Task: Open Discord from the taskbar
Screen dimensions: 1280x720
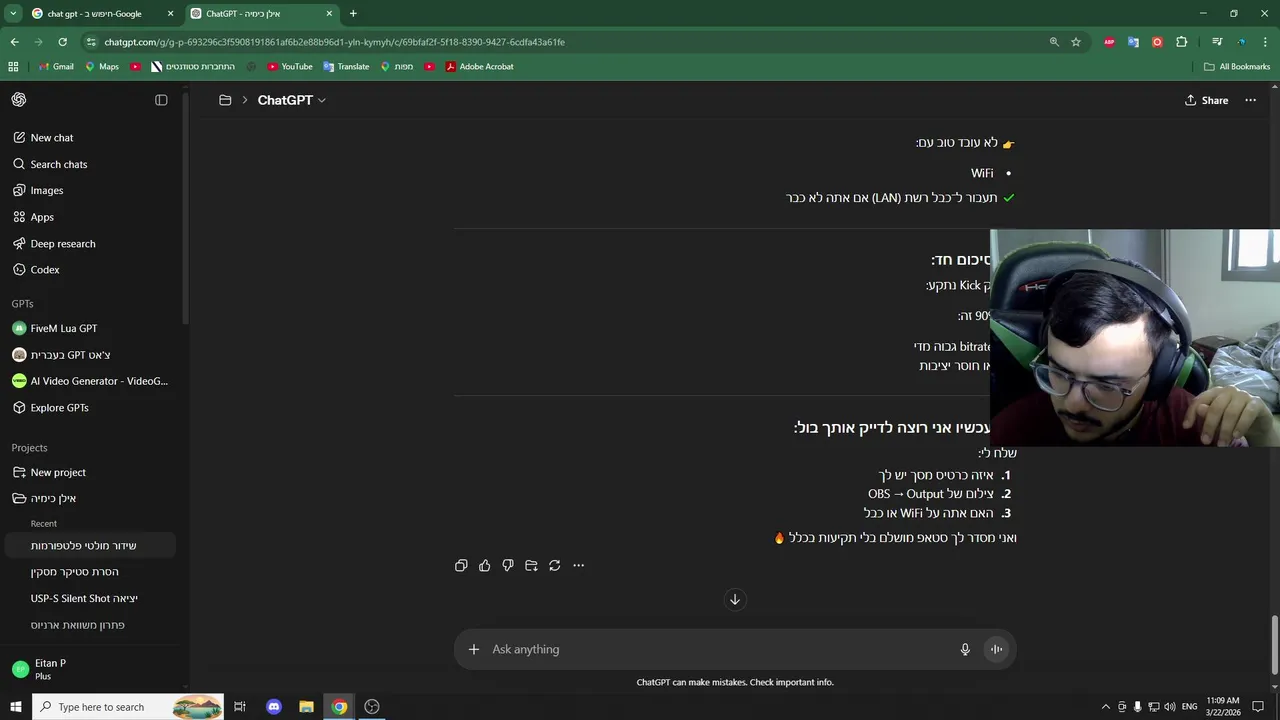Action: [x=274, y=707]
